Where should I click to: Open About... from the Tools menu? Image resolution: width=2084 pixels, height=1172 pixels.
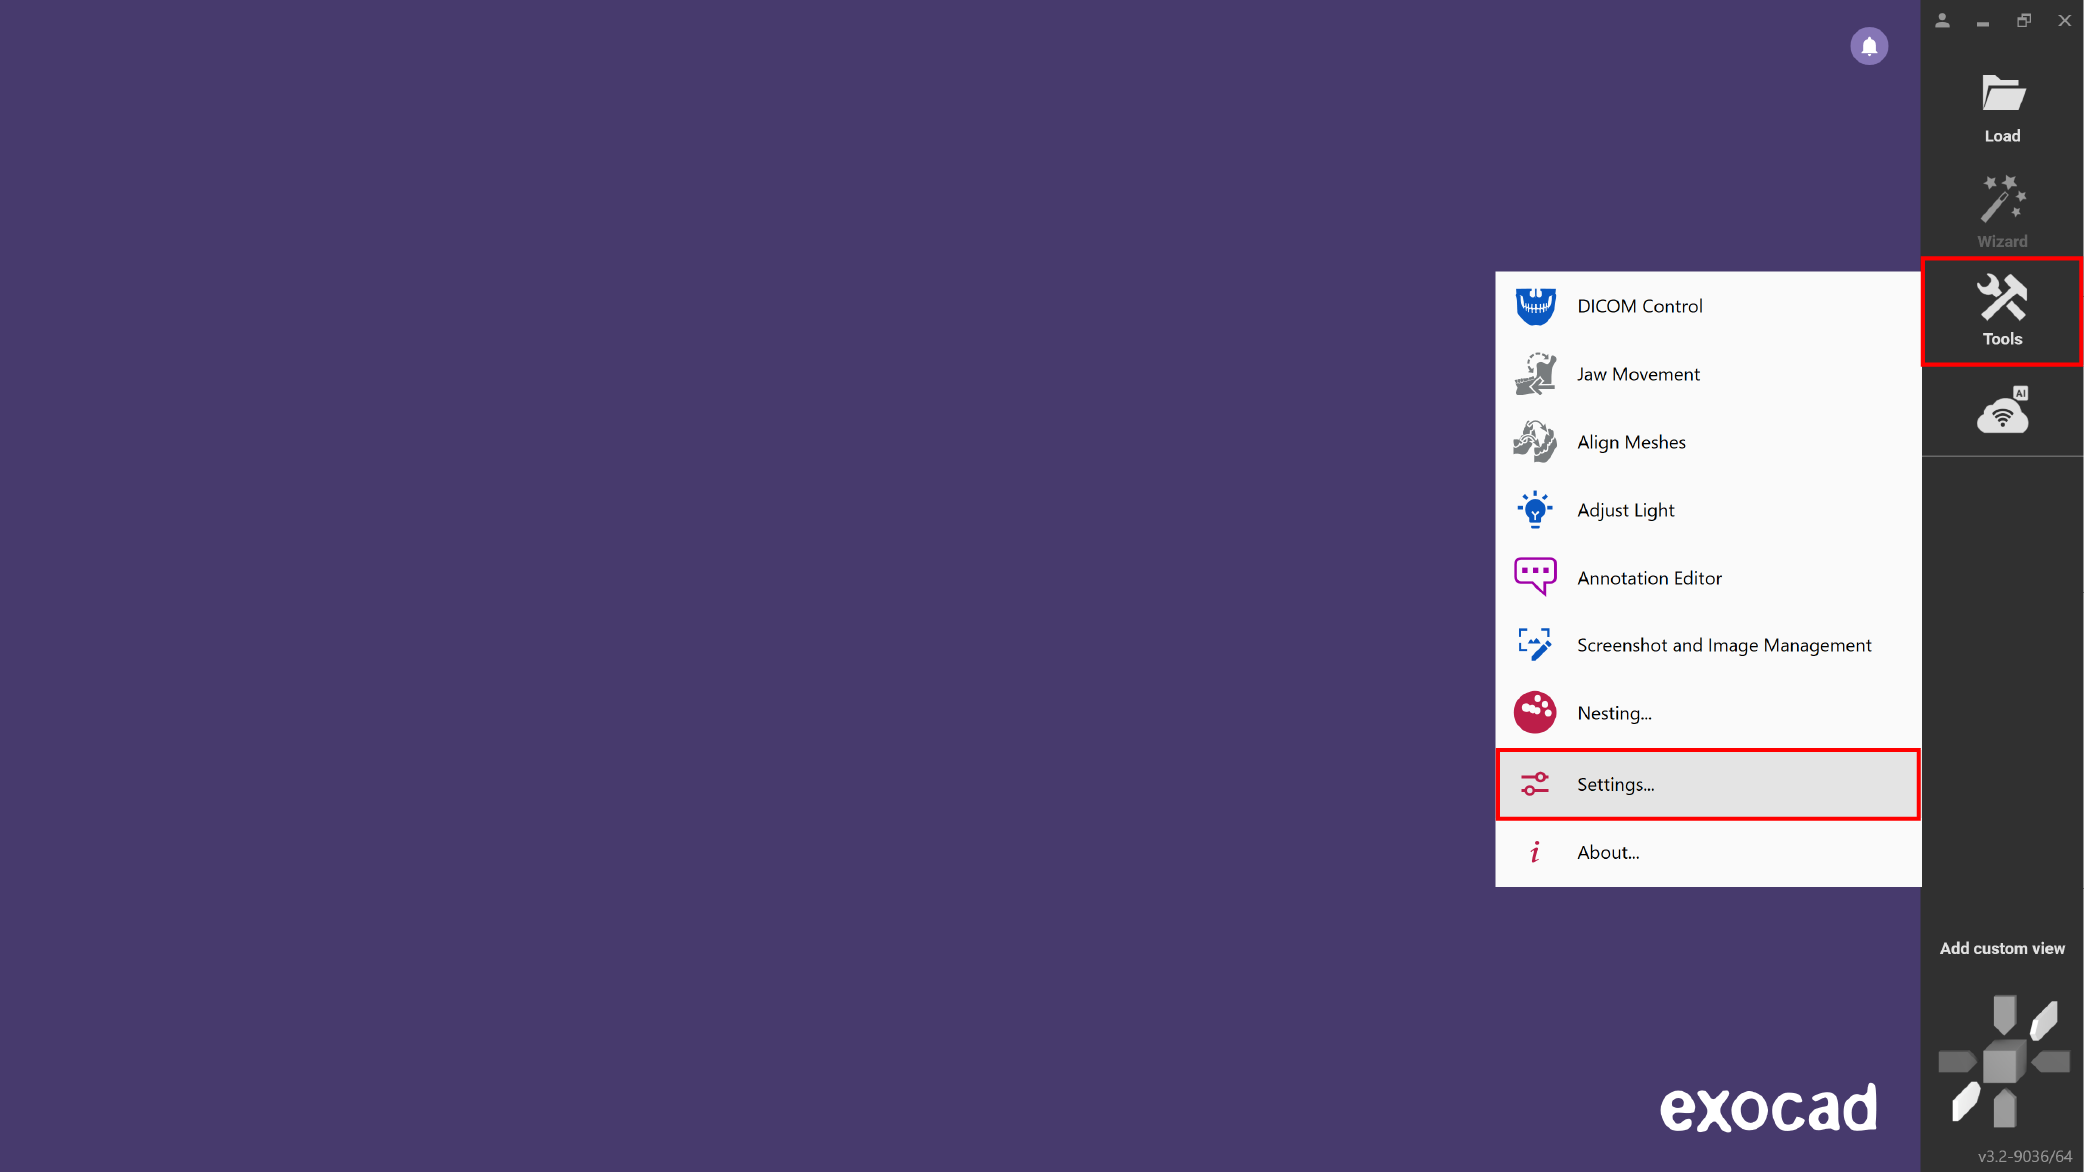(1708, 852)
